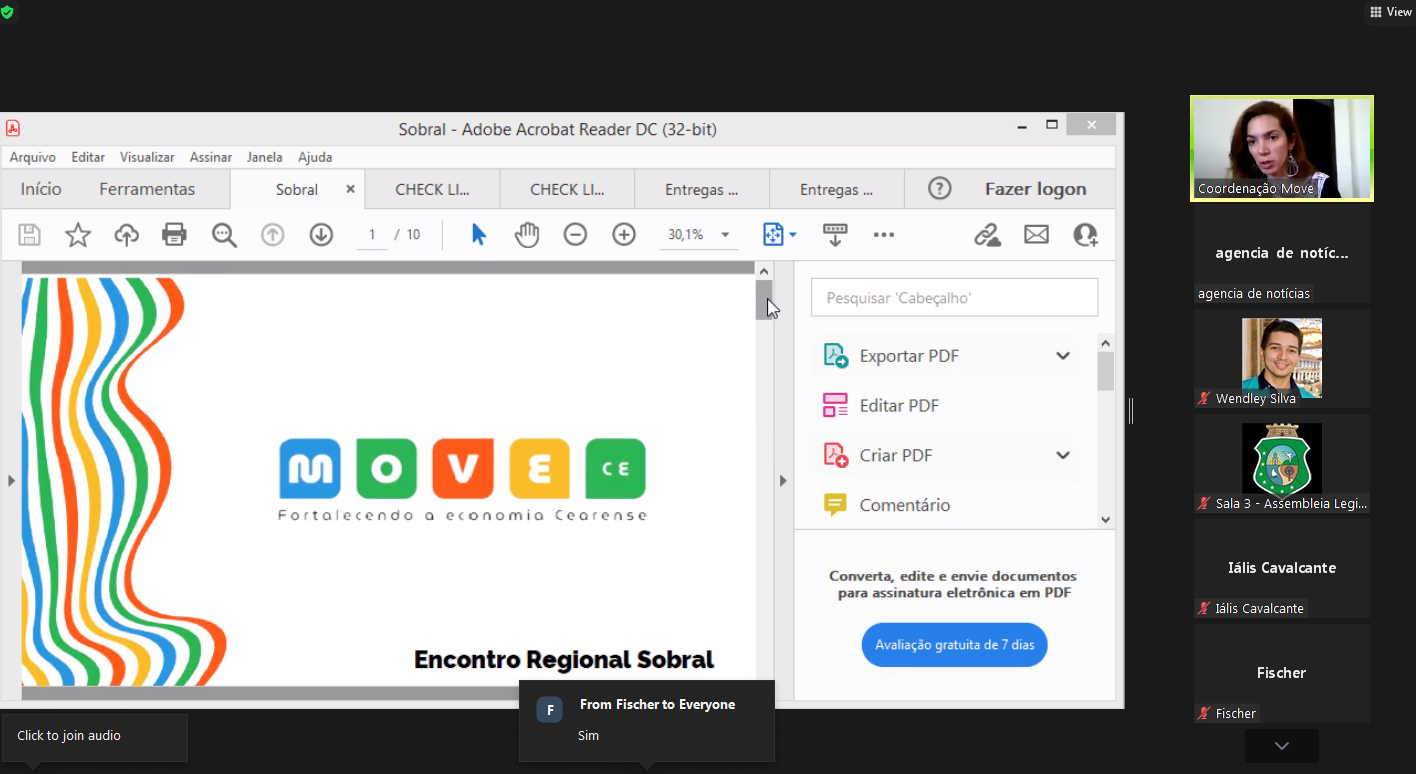Open the Visualizar menu
The image size is (1416, 774).
(147, 157)
